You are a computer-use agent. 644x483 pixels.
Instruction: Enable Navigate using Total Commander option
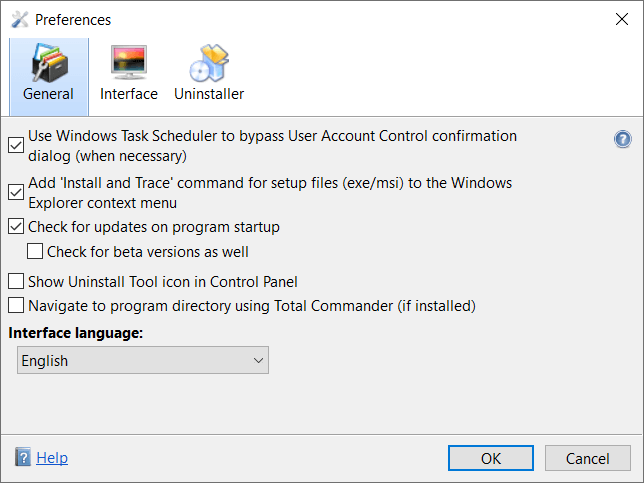click(x=16, y=306)
